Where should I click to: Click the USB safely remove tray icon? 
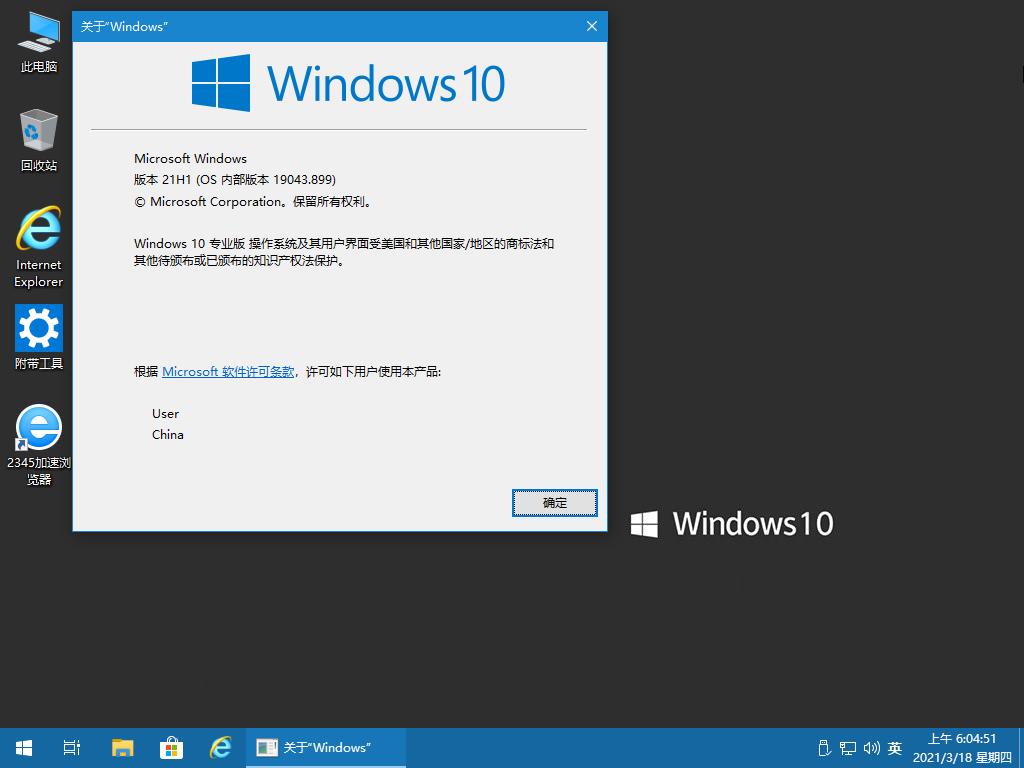point(824,748)
